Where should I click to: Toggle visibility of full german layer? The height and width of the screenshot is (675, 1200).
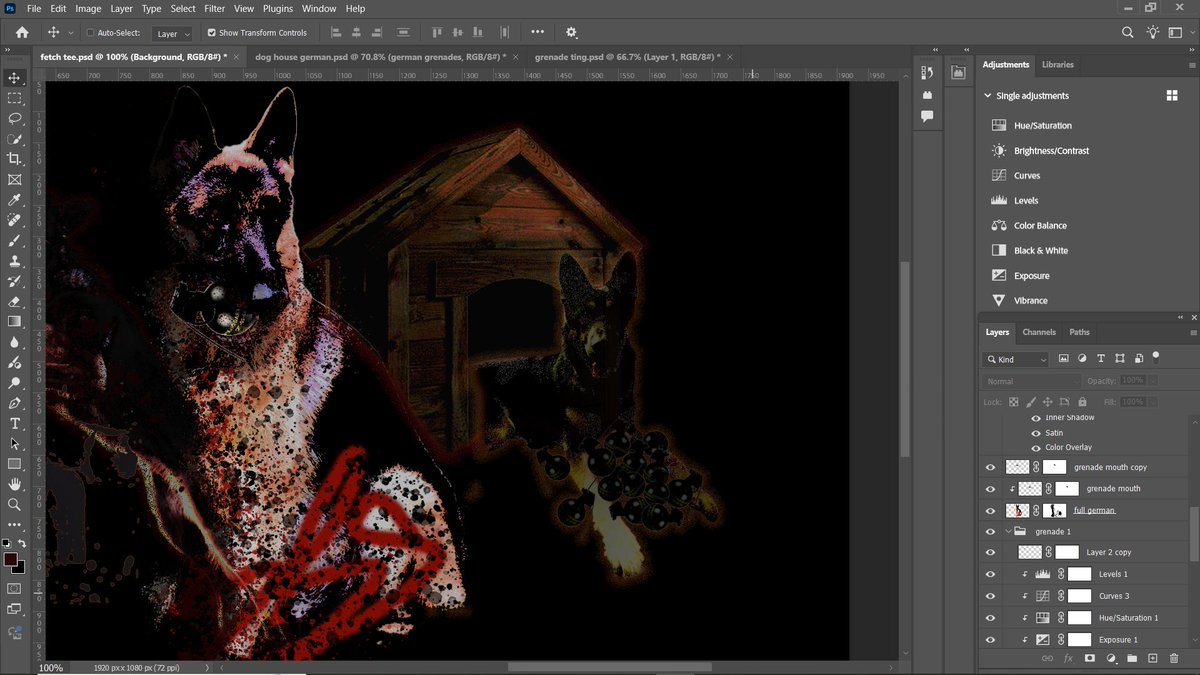point(991,510)
